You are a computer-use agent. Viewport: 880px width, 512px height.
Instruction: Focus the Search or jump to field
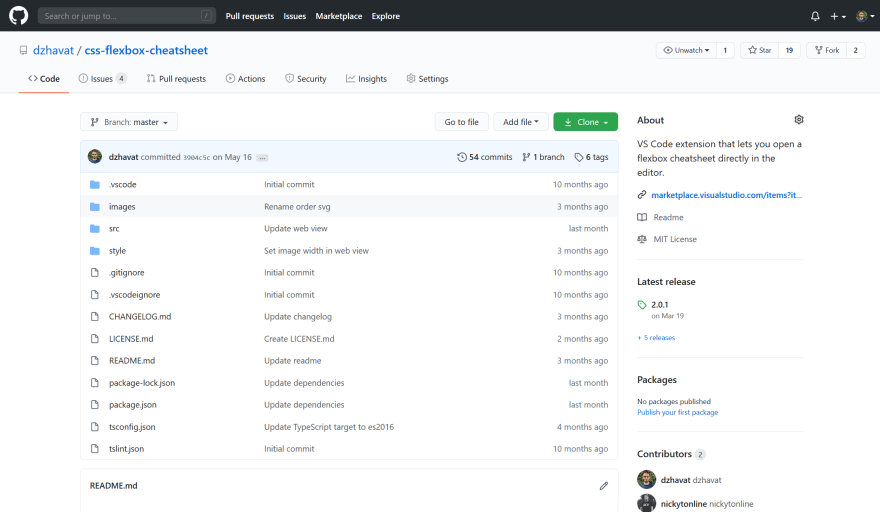click(x=127, y=16)
